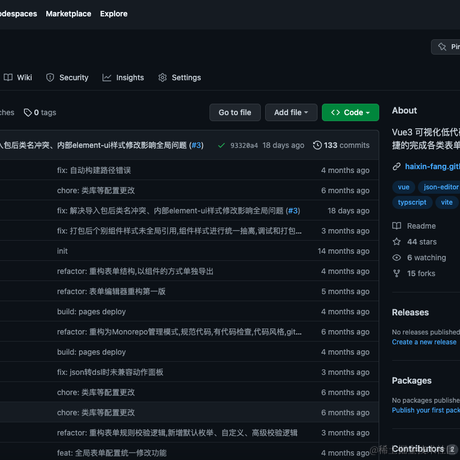Click the fork icon beside 15 forks
Screen dimensions: 460x460
(x=397, y=273)
